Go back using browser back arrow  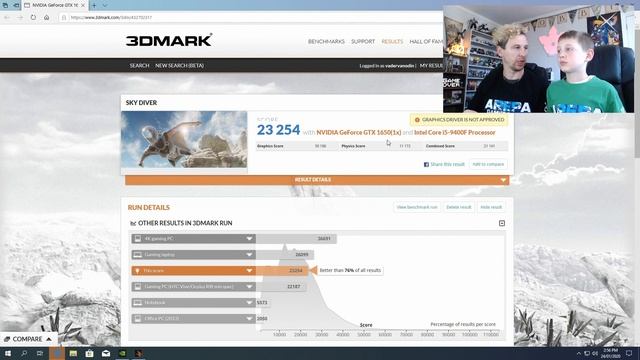point(7,18)
